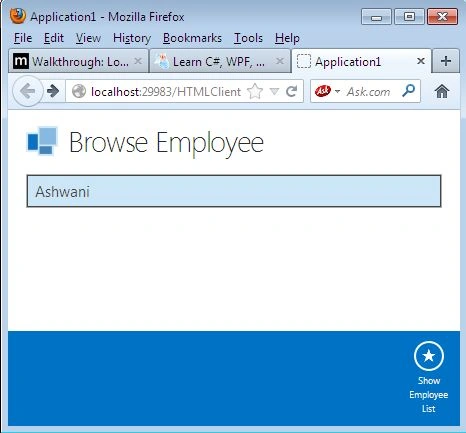The image size is (466, 433).
Task: Bookmark this page with the star icon
Action: click(x=255, y=91)
